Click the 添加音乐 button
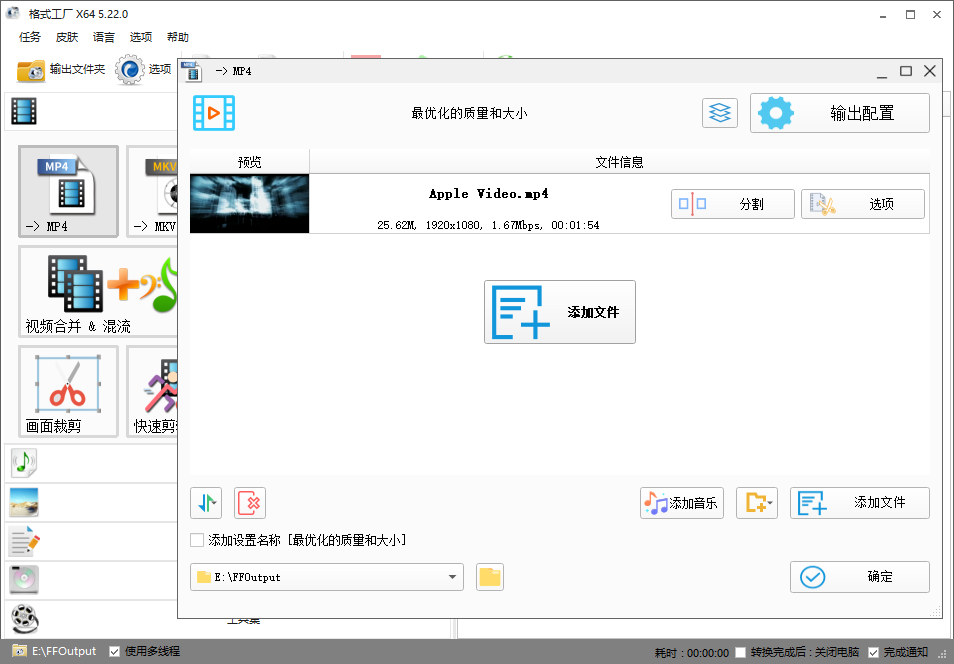Screen dimensions: 954x664 pos(681,503)
